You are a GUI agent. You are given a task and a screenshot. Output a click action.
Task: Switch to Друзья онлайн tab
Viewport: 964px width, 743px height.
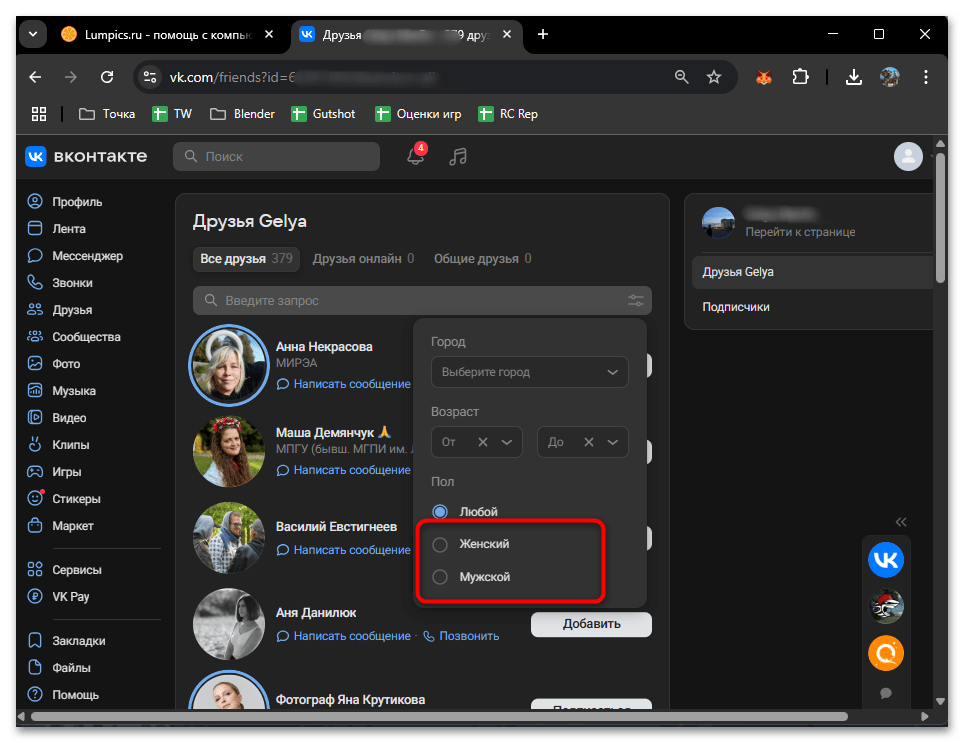tap(363, 259)
